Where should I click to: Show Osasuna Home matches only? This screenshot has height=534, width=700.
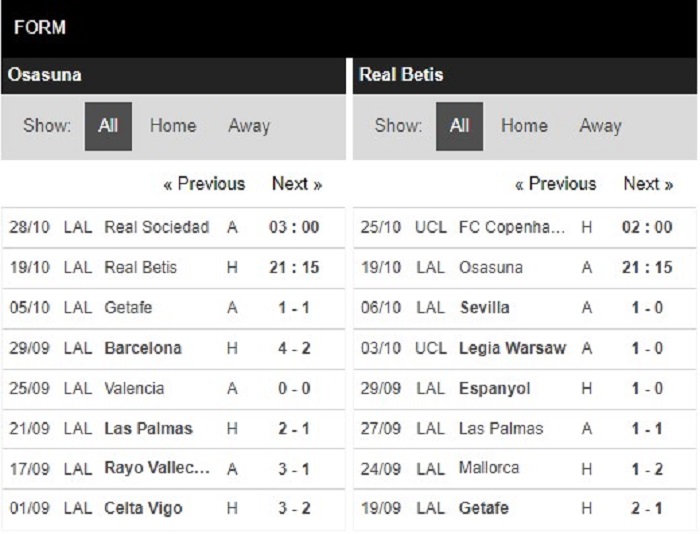[x=173, y=126]
